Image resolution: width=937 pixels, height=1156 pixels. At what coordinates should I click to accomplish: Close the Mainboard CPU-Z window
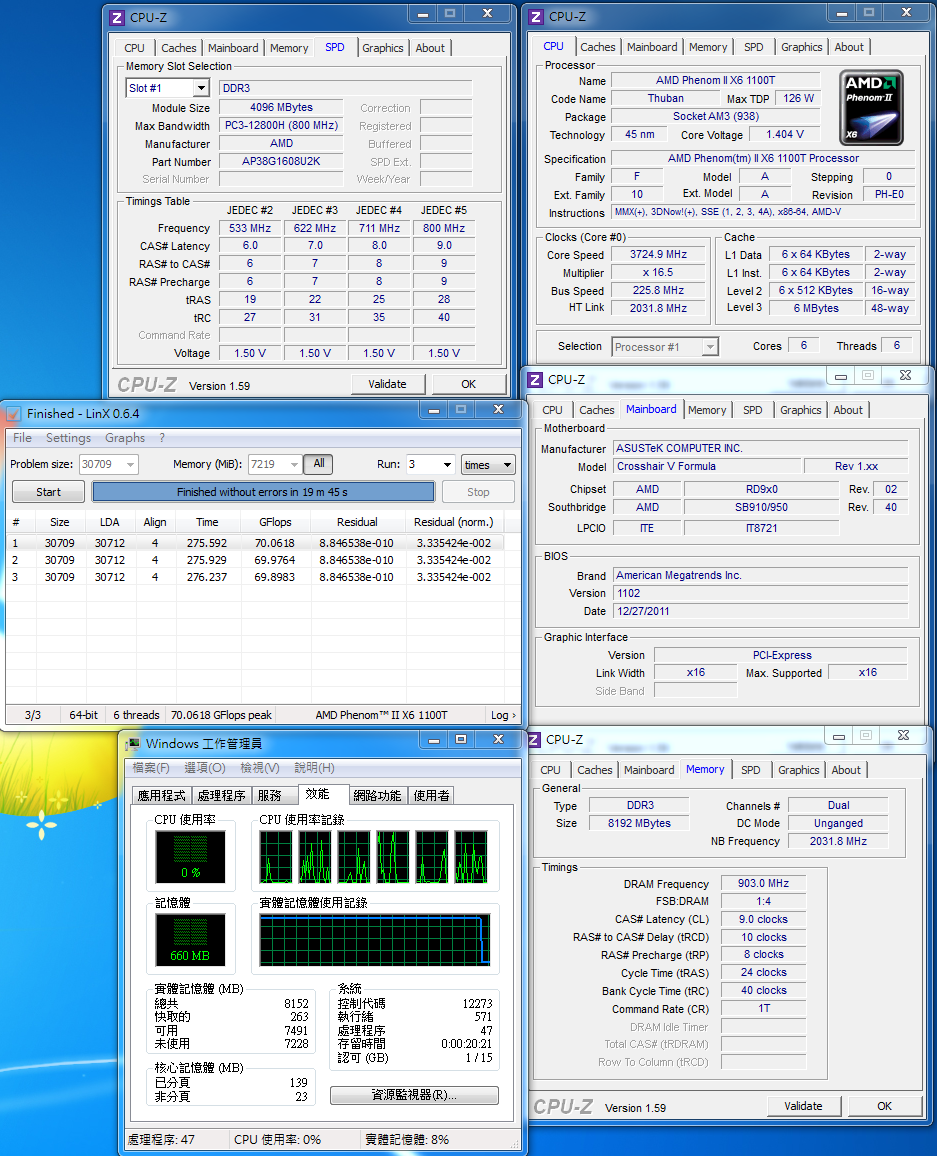[x=905, y=376]
